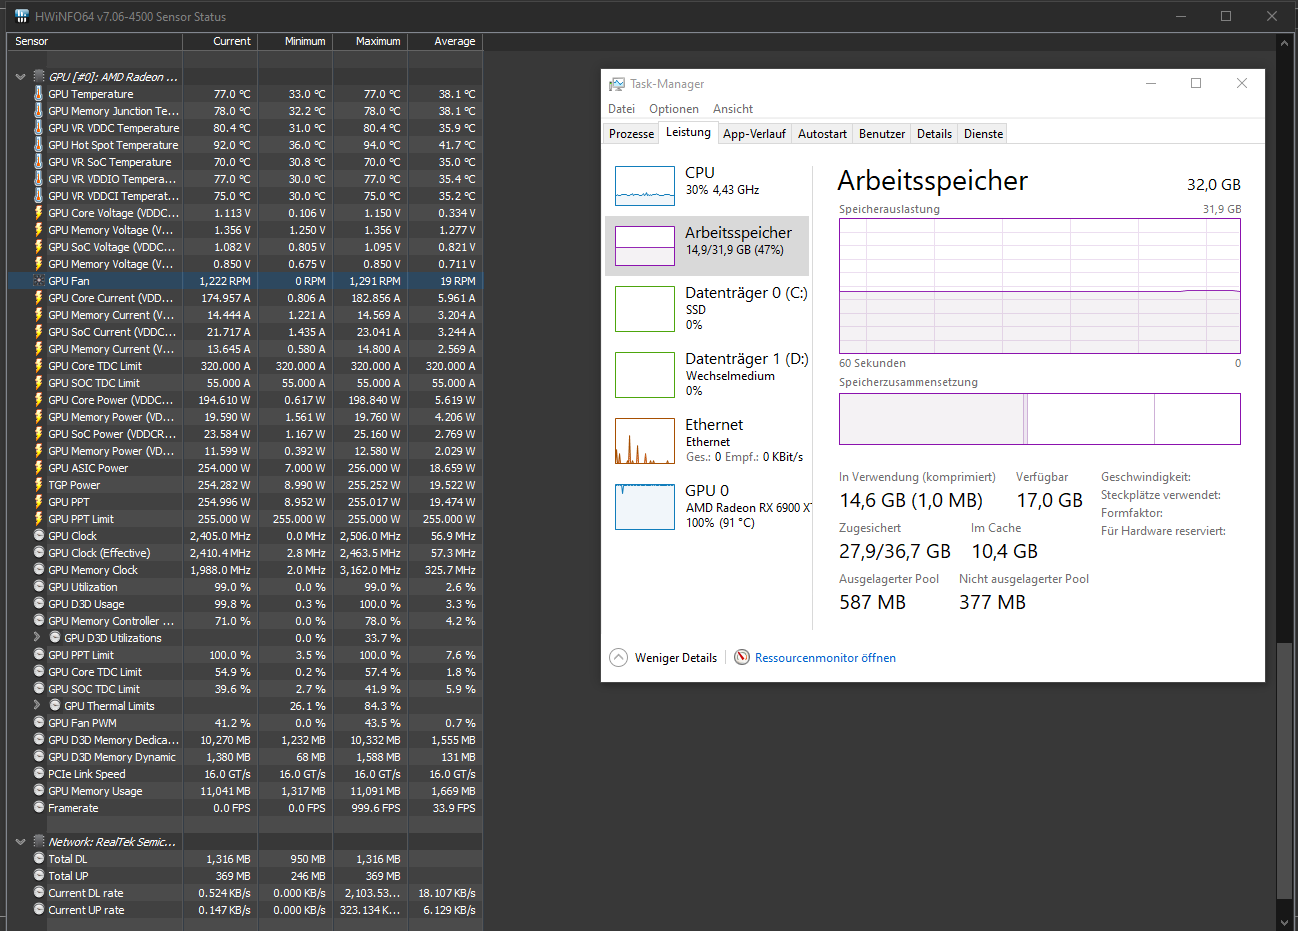
Task: Open Ressourcenmonitor öffnen link
Action: [x=825, y=658]
